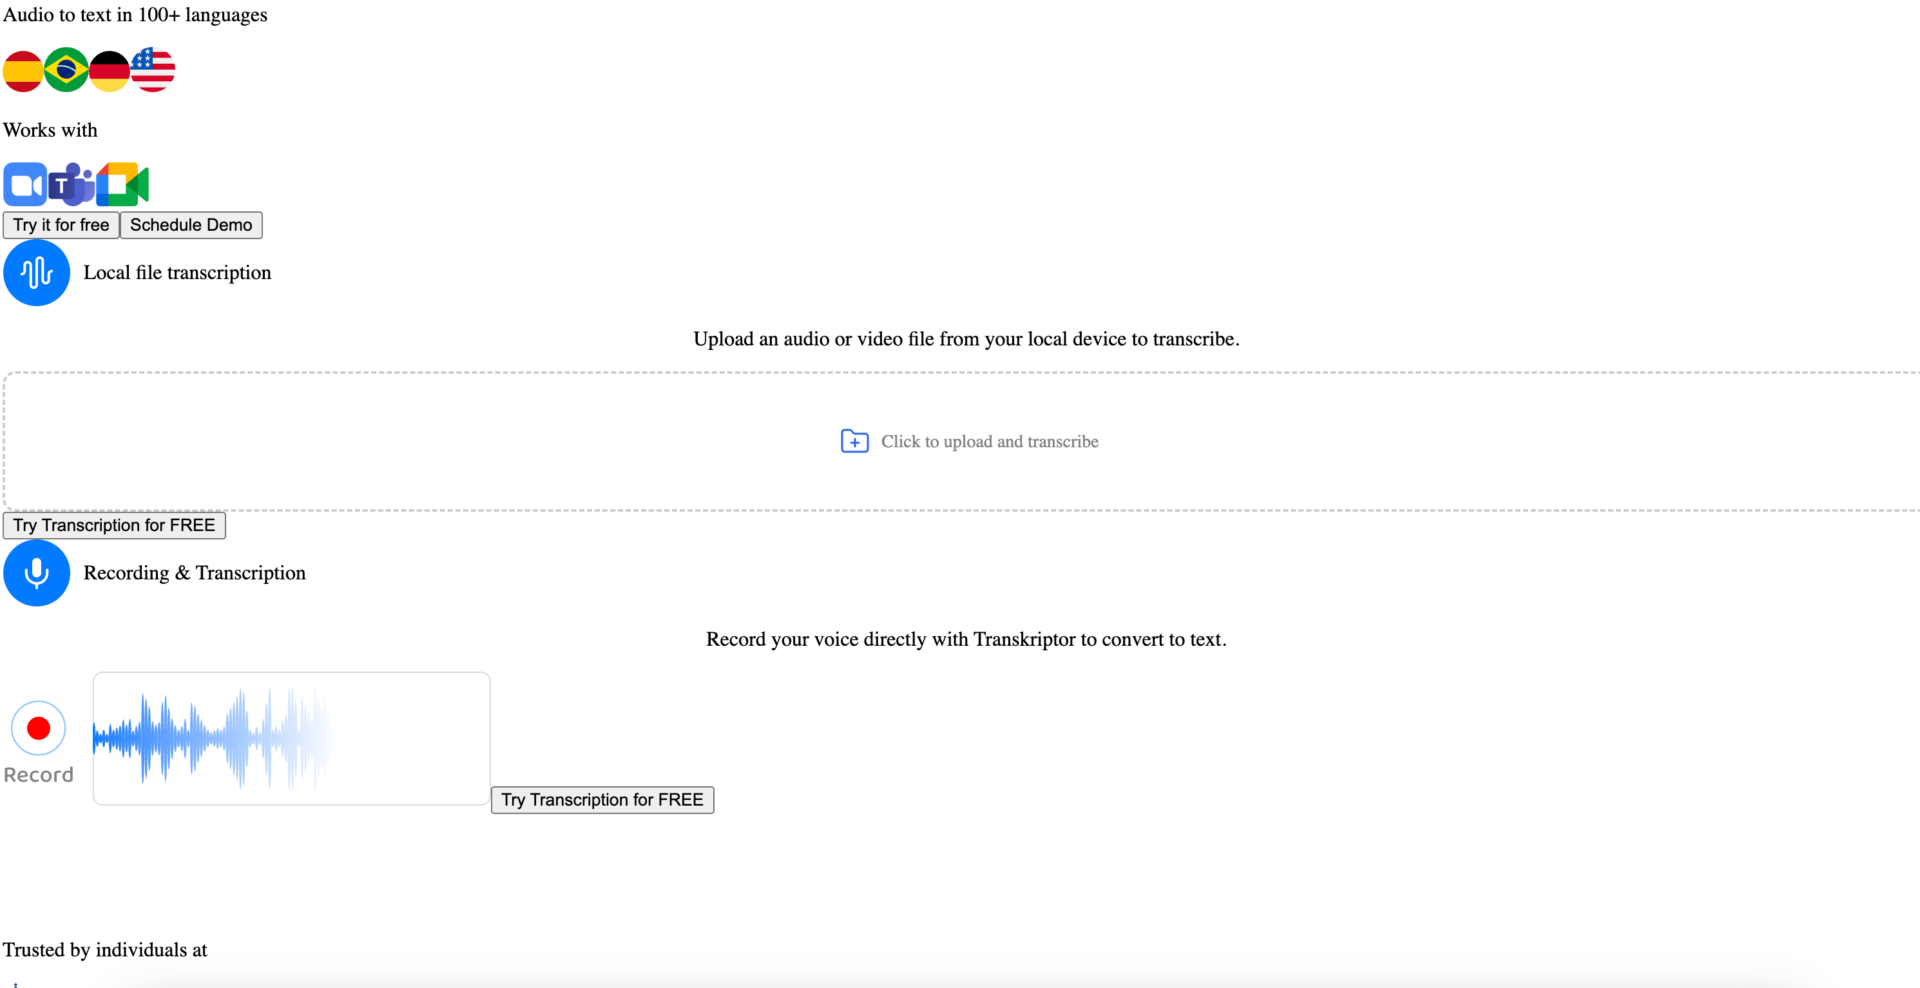The height and width of the screenshot is (988, 1920).
Task: Click the Brazil flag icon
Action: [x=66, y=70]
